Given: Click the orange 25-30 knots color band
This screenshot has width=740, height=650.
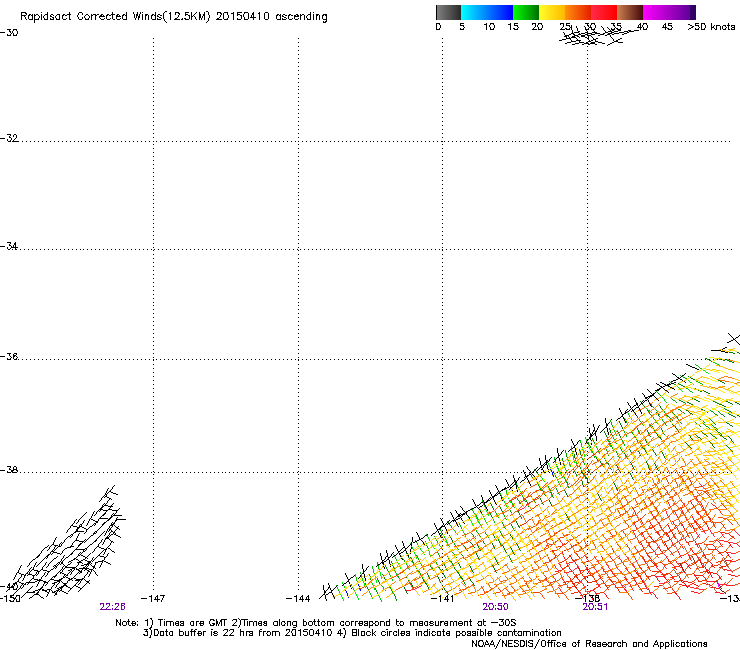Looking at the screenshot, I should point(578,12).
